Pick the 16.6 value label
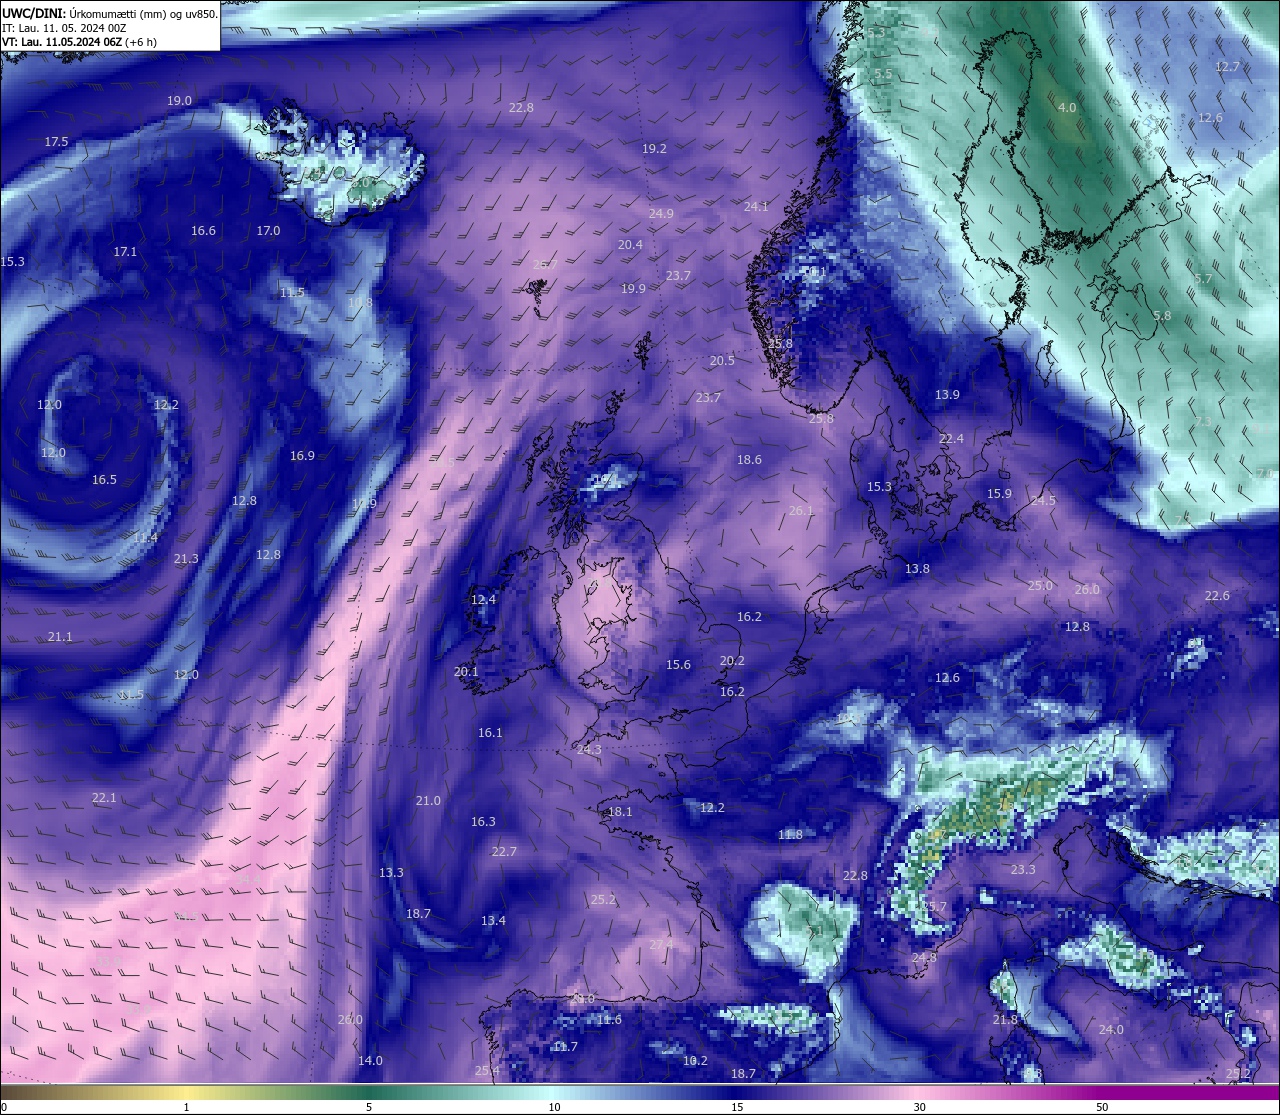This screenshot has height=1115, width=1280. tap(203, 231)
